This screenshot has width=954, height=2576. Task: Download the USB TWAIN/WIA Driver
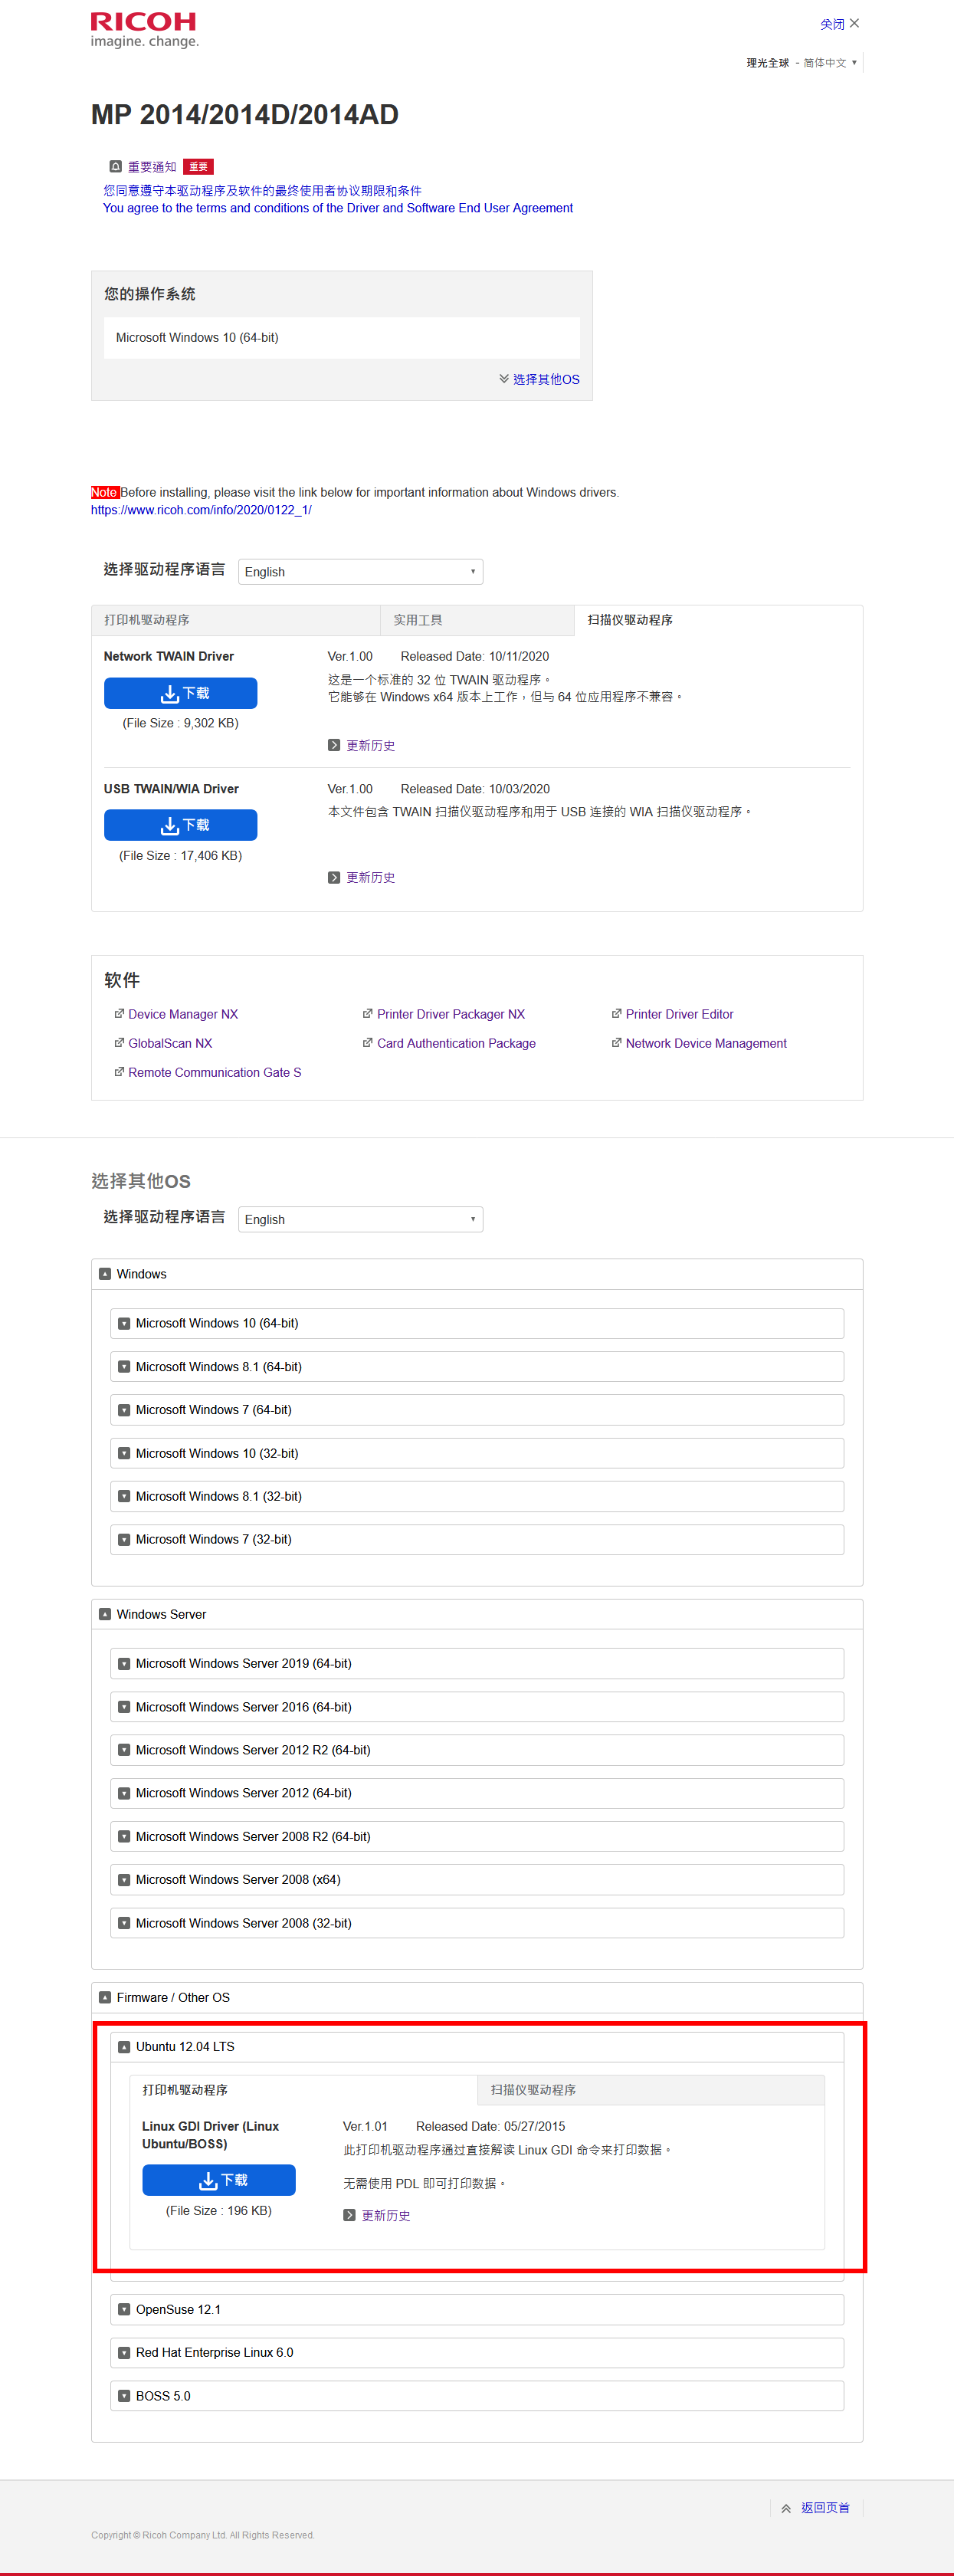pyautogui.click(x=181, y=825)
